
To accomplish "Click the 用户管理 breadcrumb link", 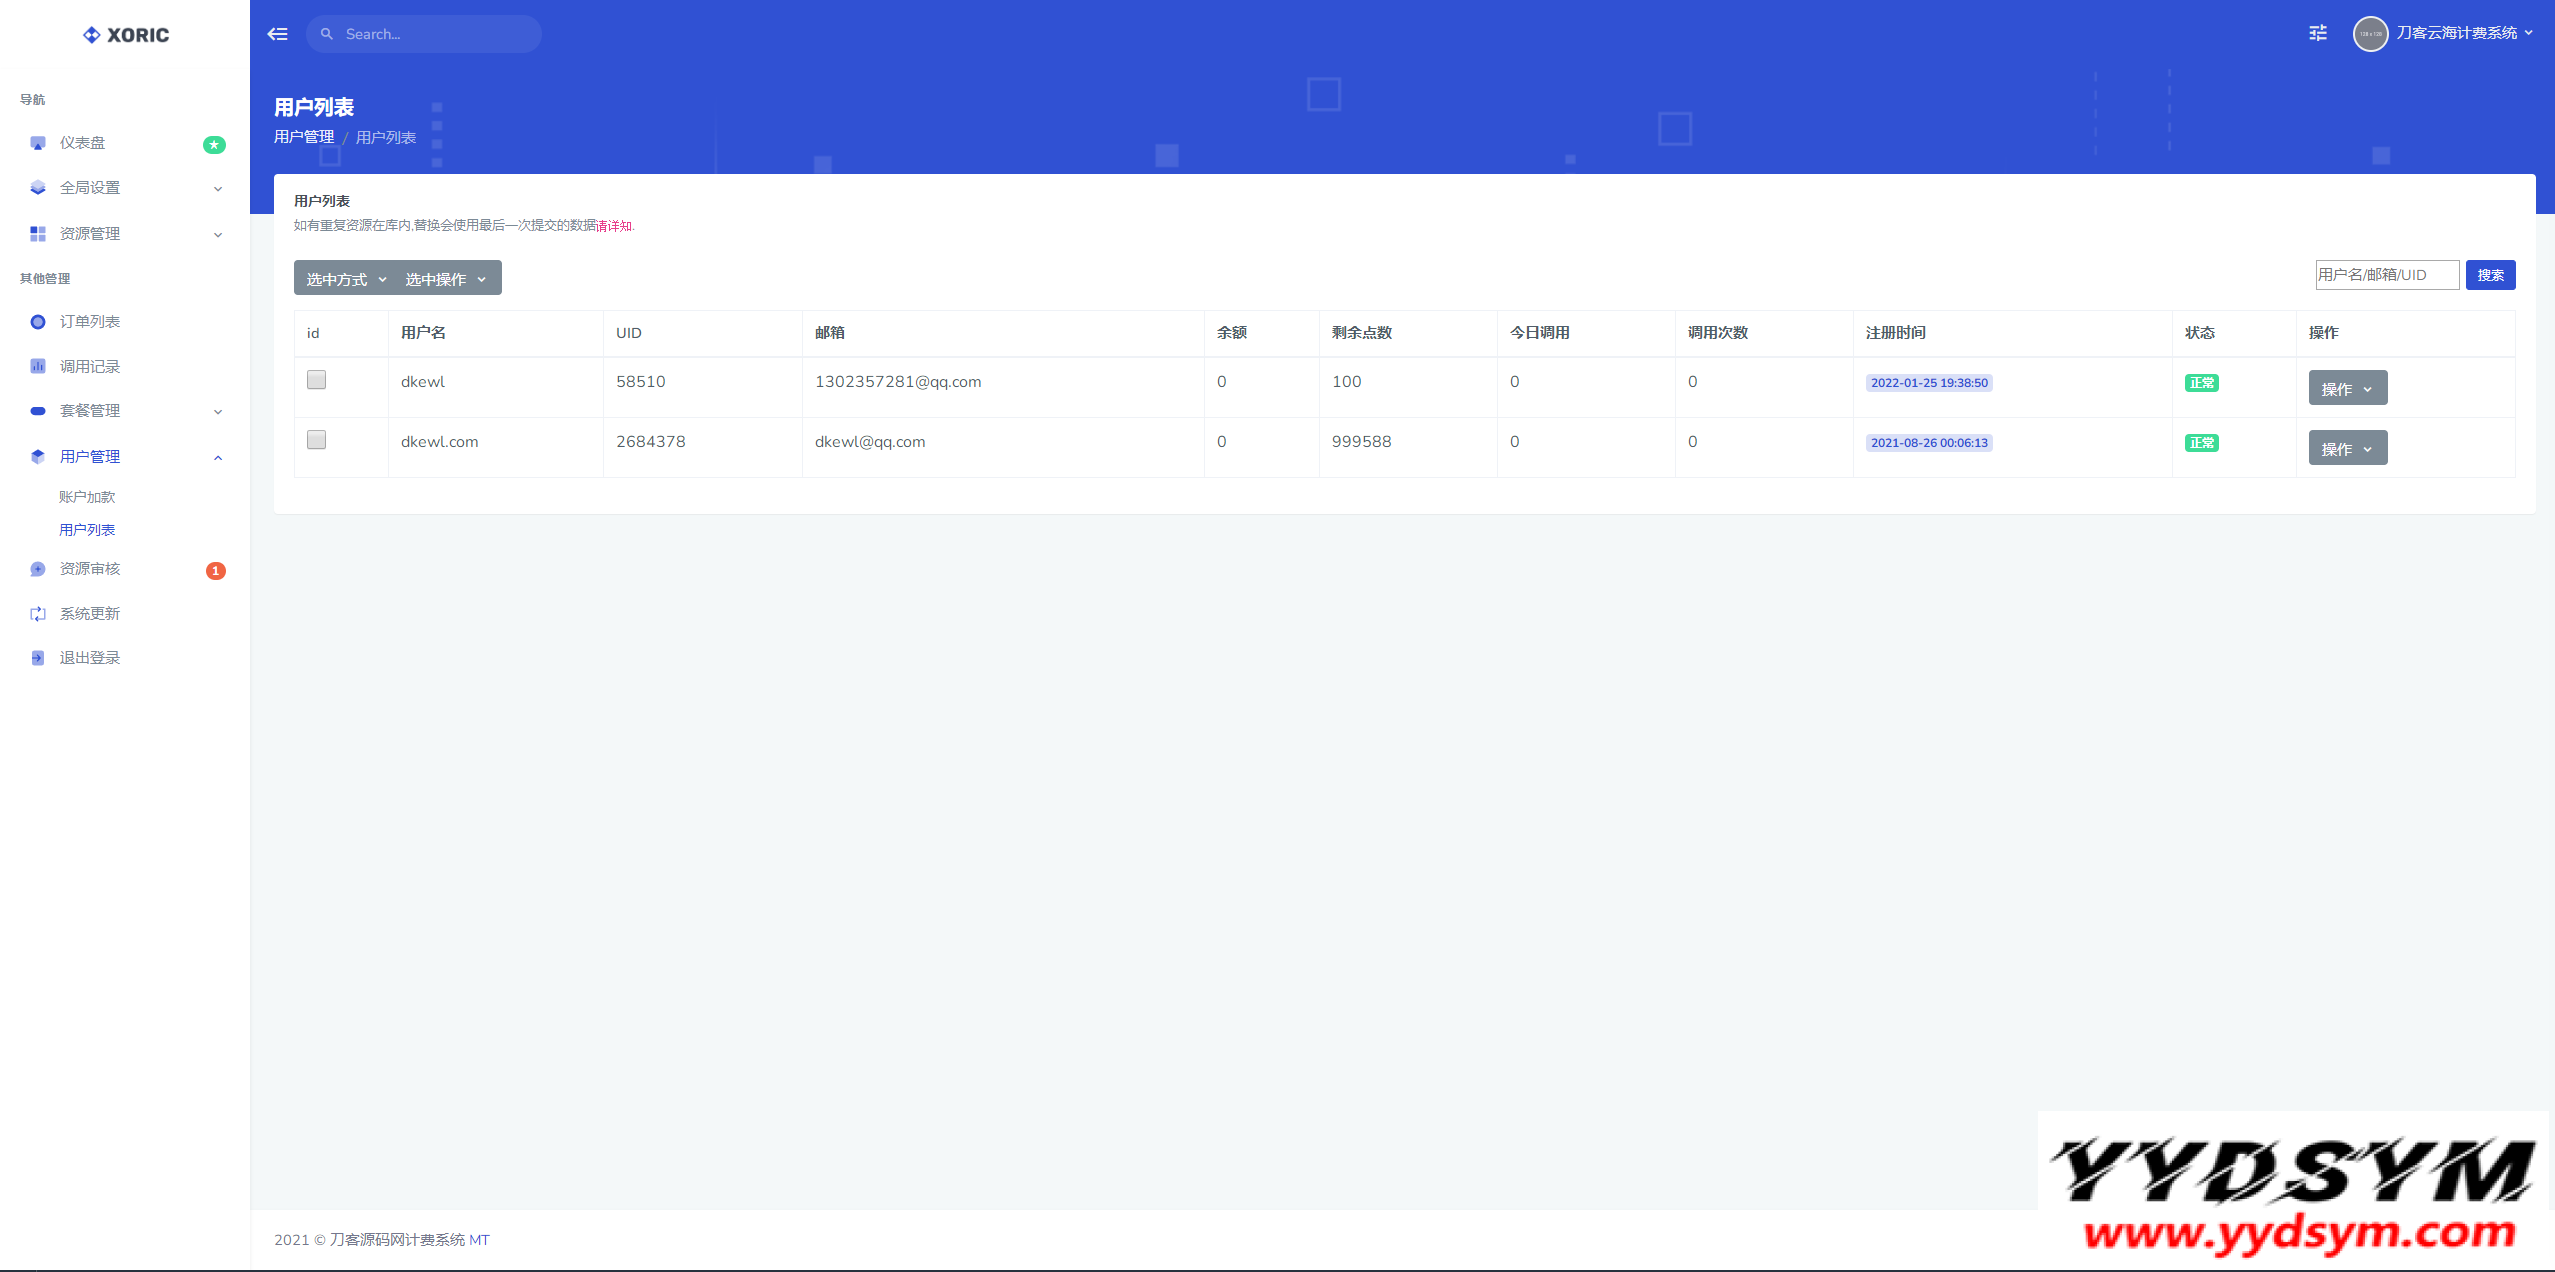I will pyautogui.click(x=304, y=137).
